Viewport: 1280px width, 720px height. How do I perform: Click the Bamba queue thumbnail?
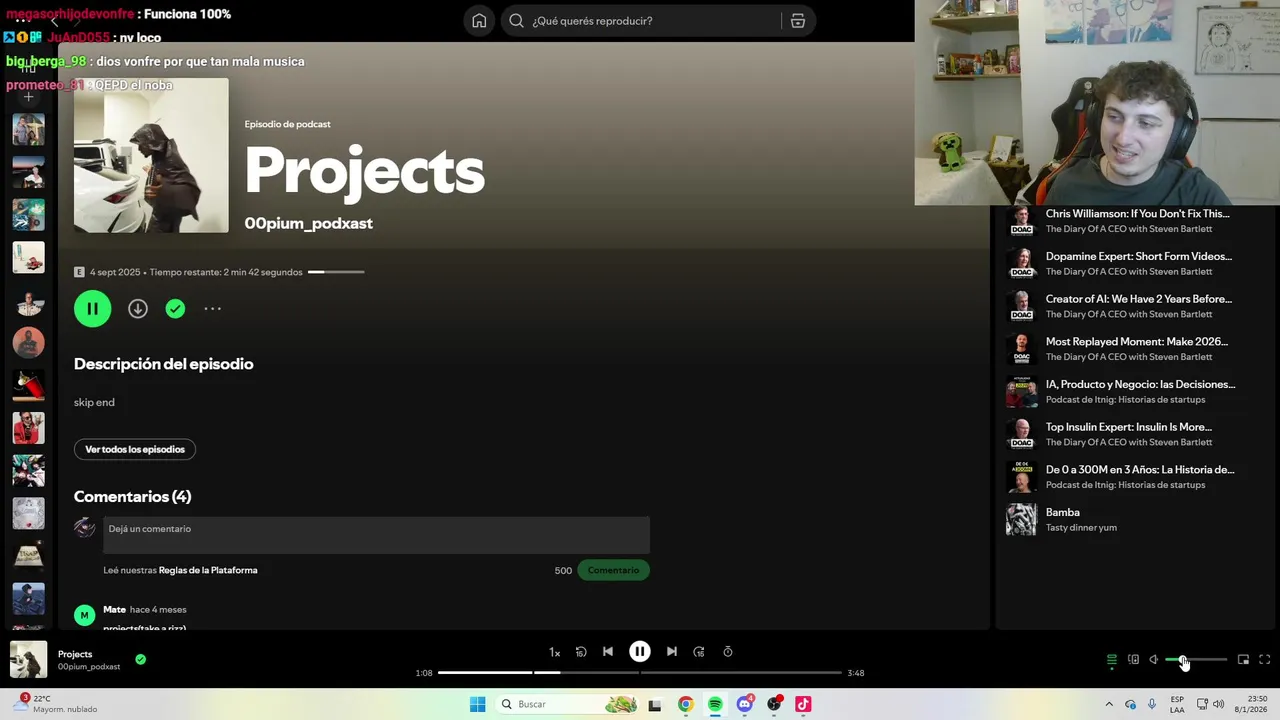(1021, 520)
